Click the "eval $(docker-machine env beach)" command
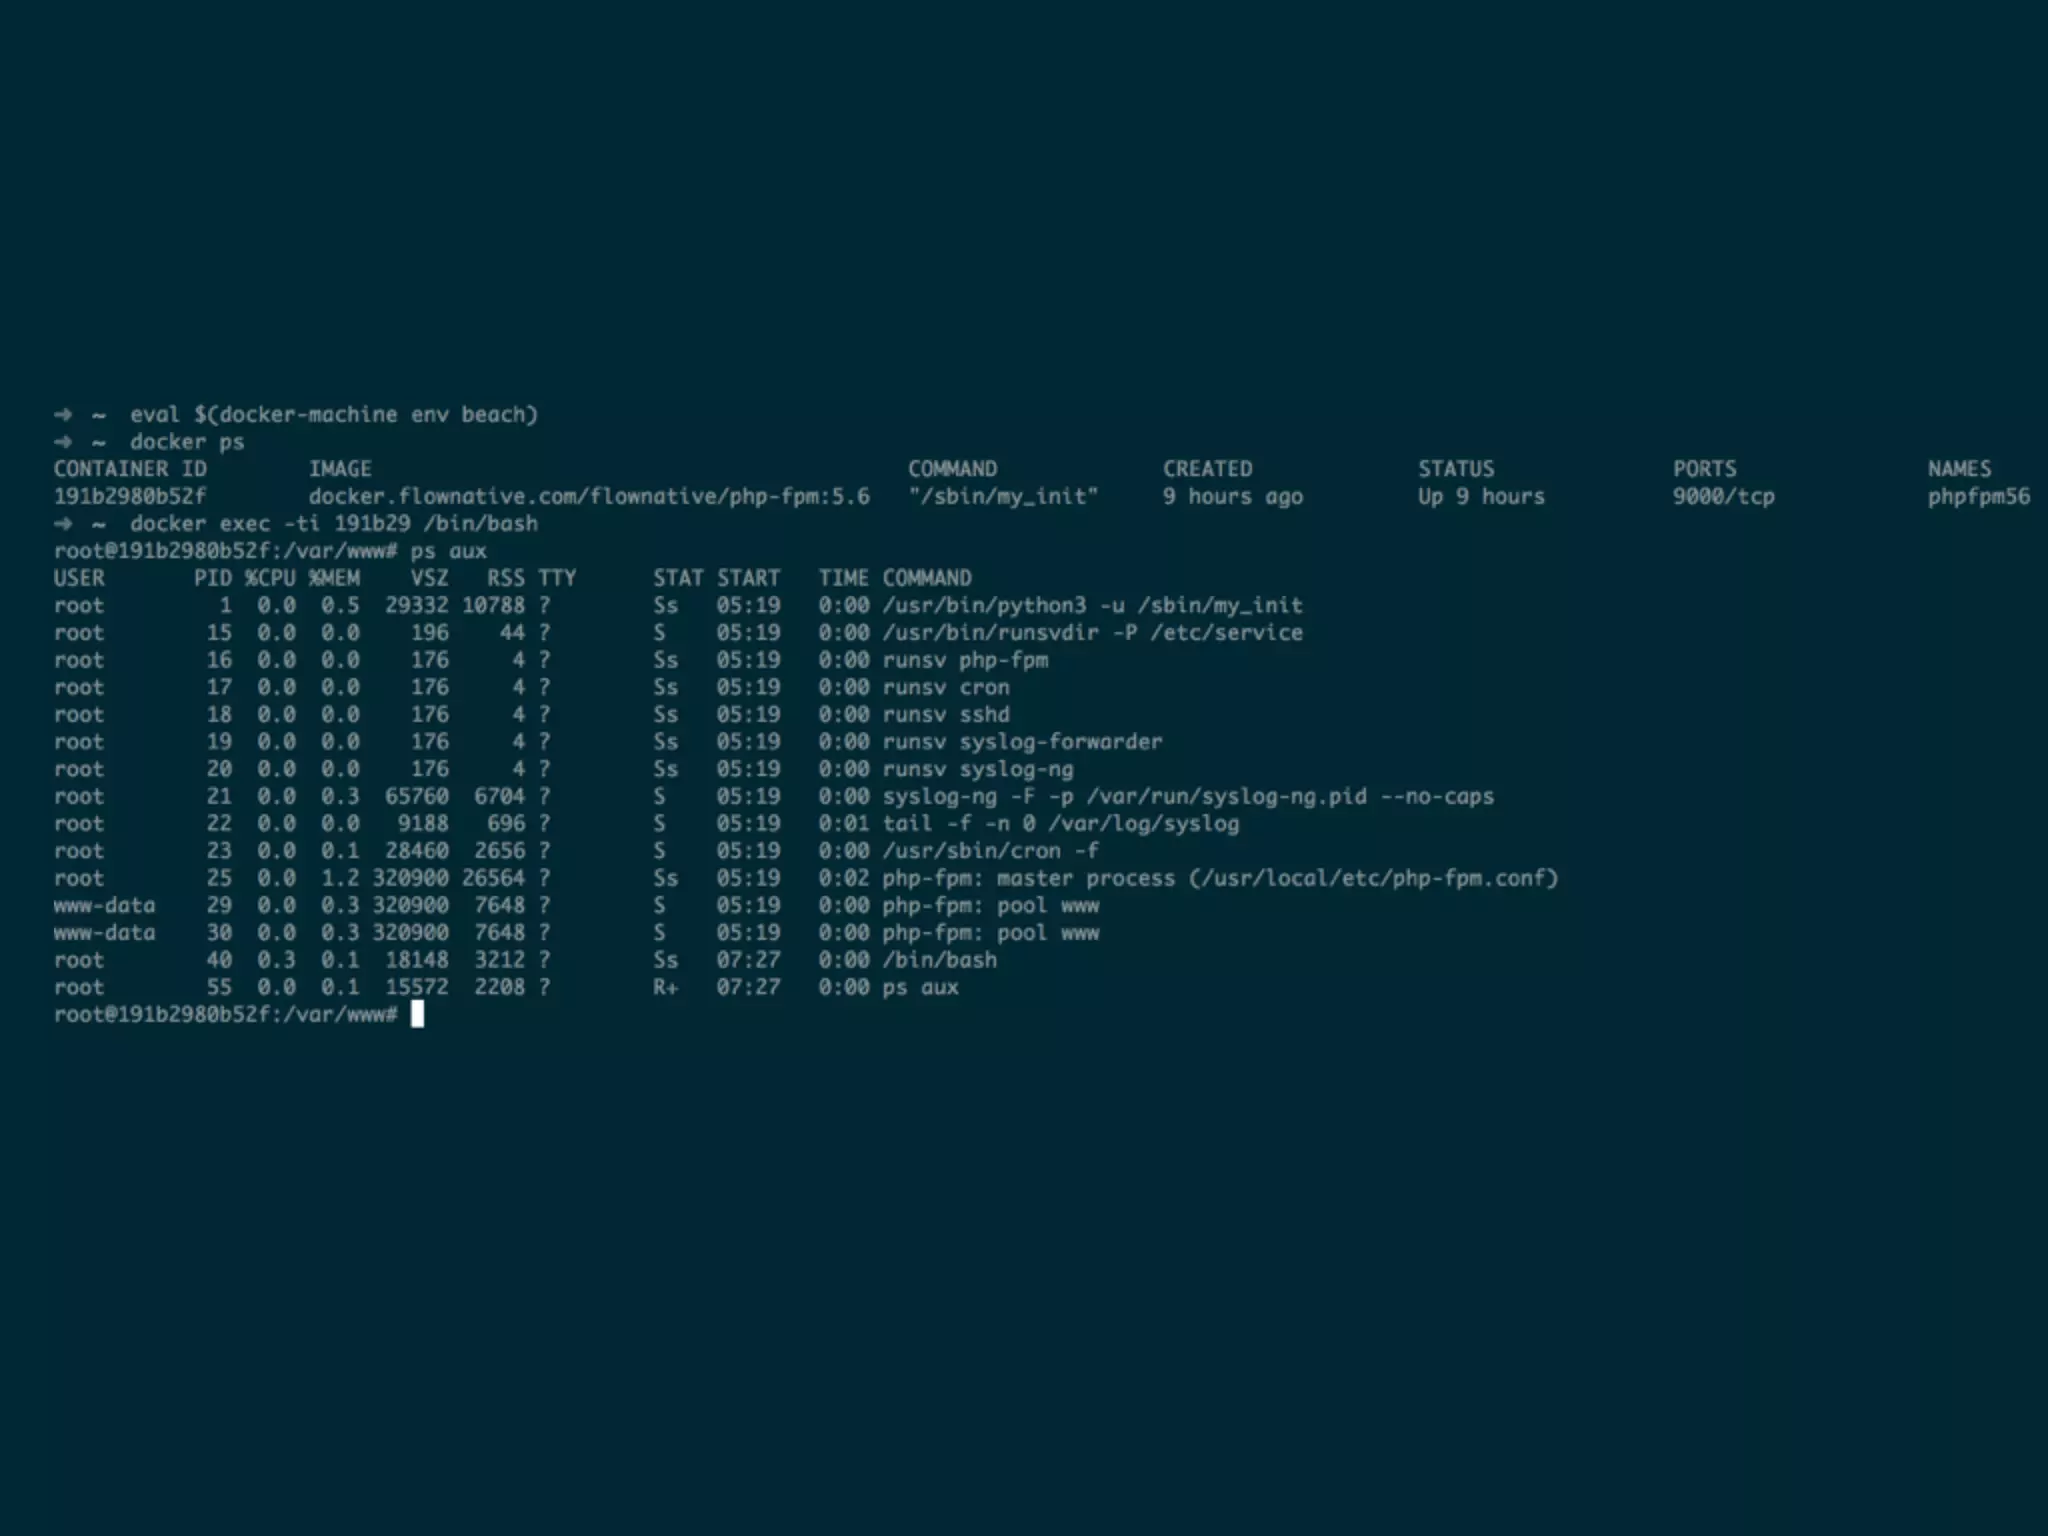2048x1536 pixels. coord(333,414)
